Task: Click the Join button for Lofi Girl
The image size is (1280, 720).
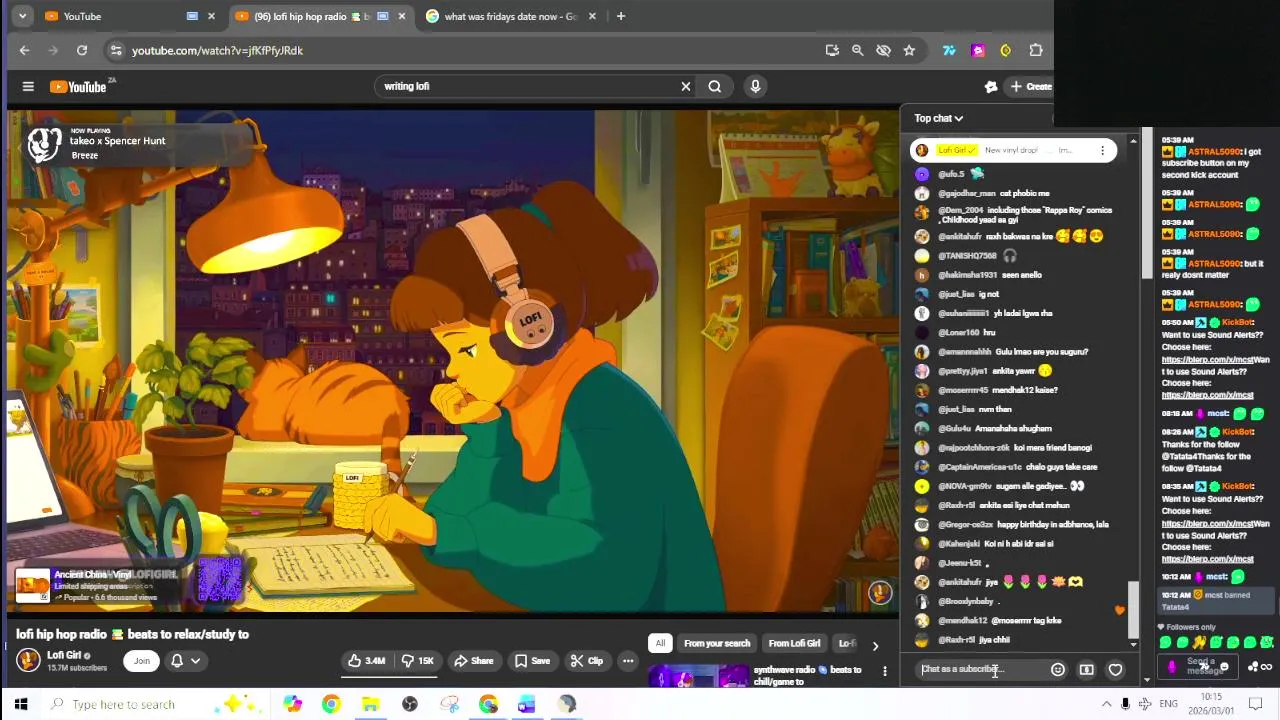Action: point(142,661)
